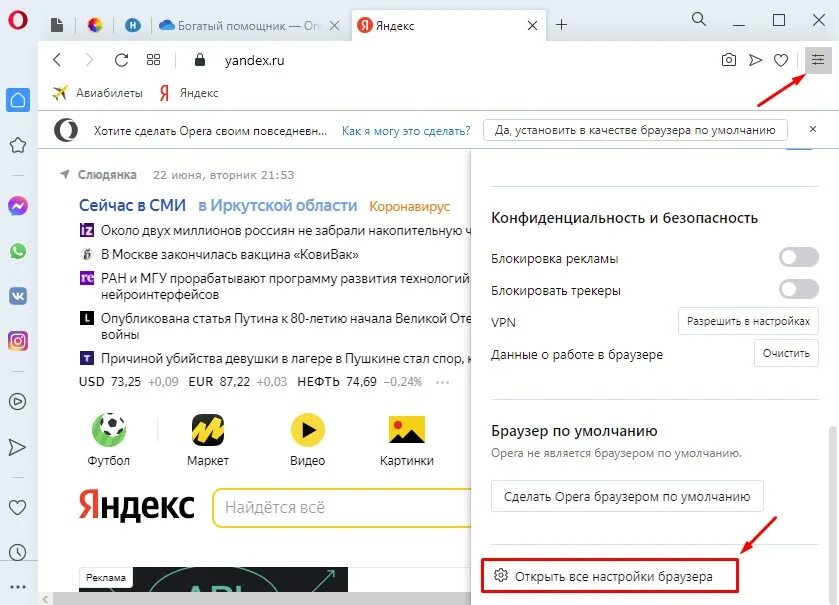Open My Flow arrow in the sidebar
The height and width of the screenshot is (605, 839).
point(18,447)
